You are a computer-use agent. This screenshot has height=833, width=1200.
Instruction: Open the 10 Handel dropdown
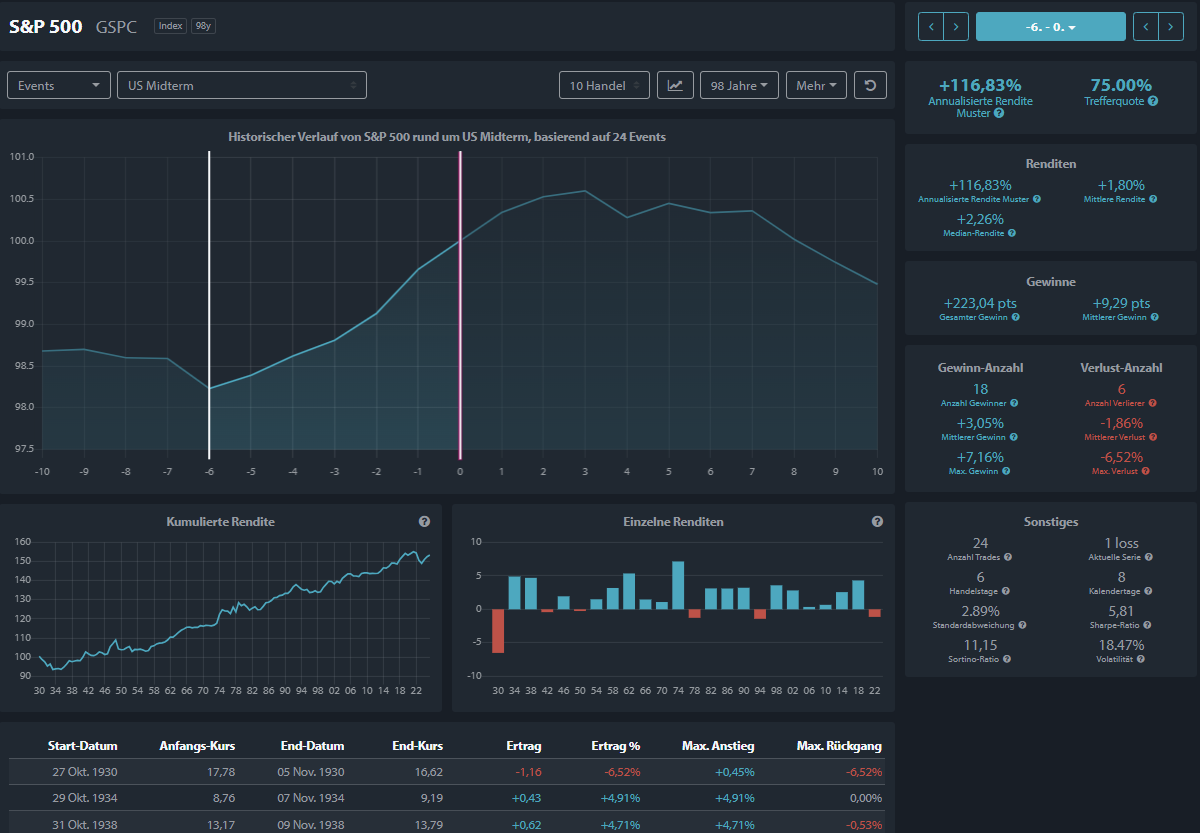coord(604,85)
